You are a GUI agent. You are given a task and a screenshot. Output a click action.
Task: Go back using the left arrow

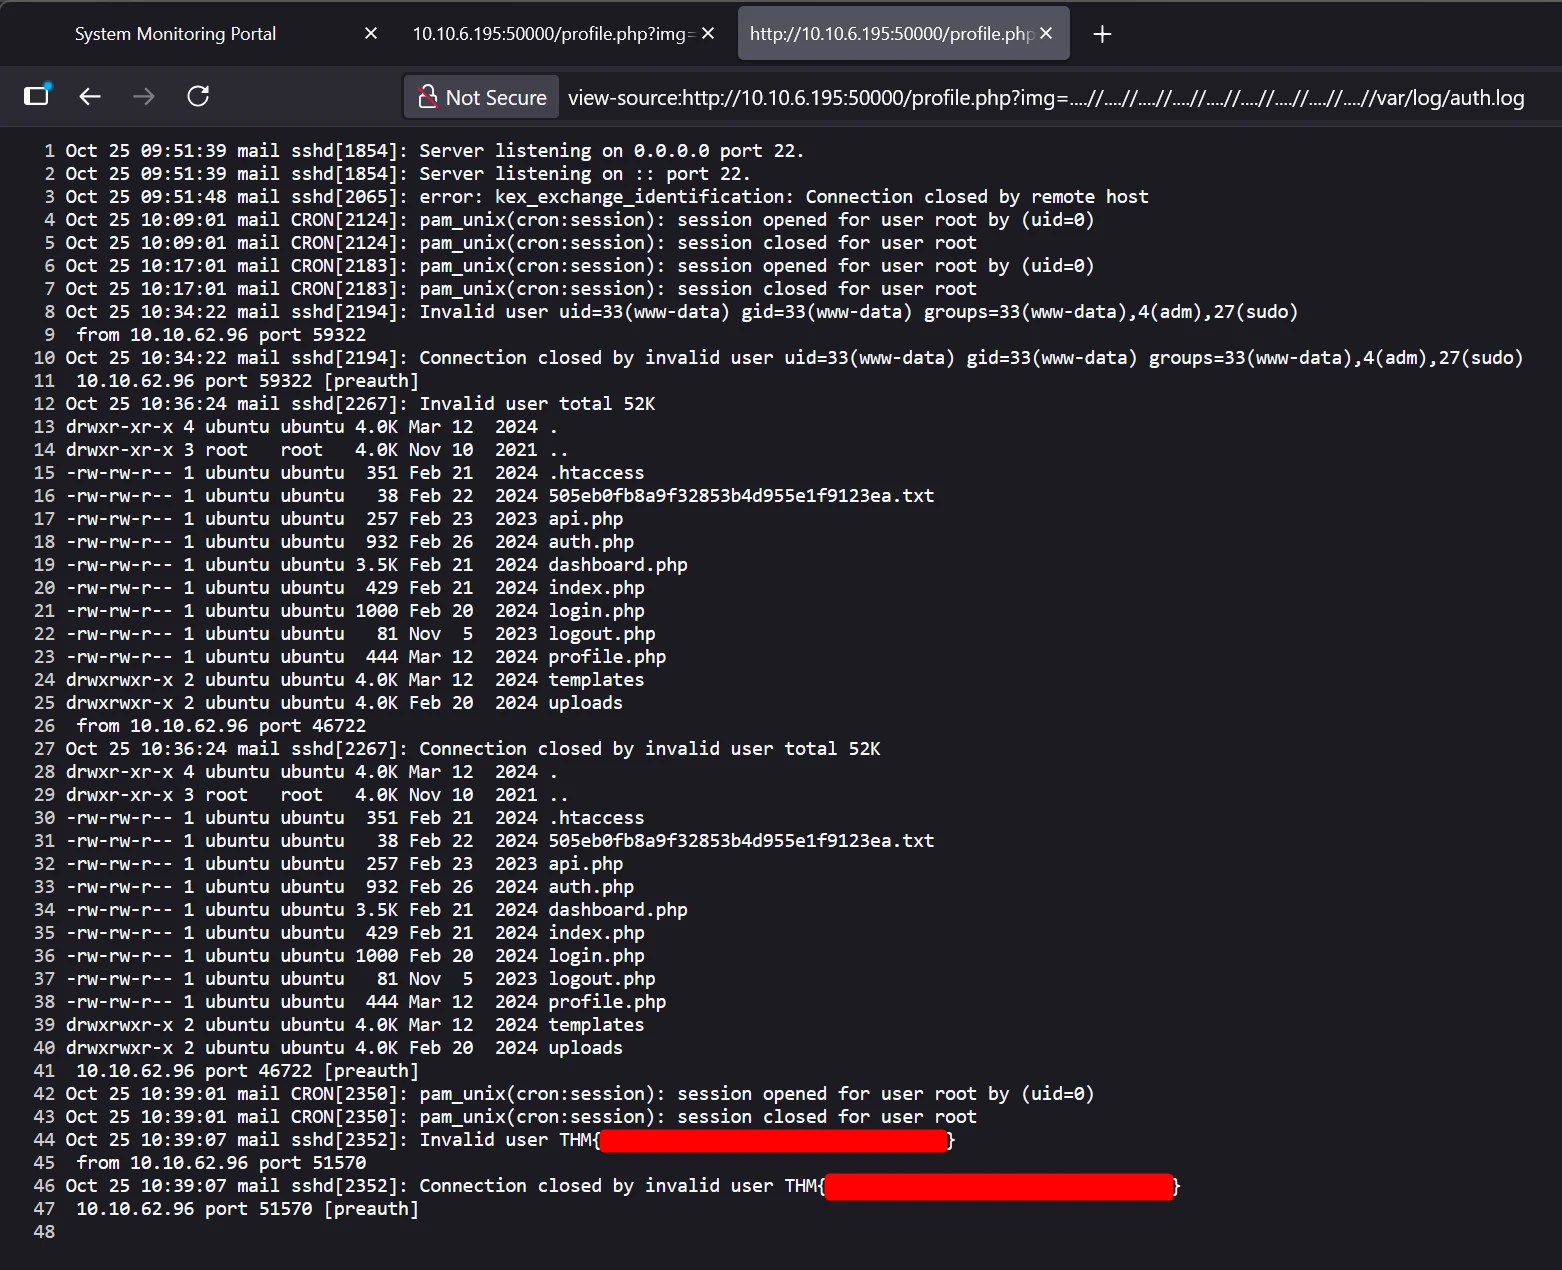click(x=90, y=96)
